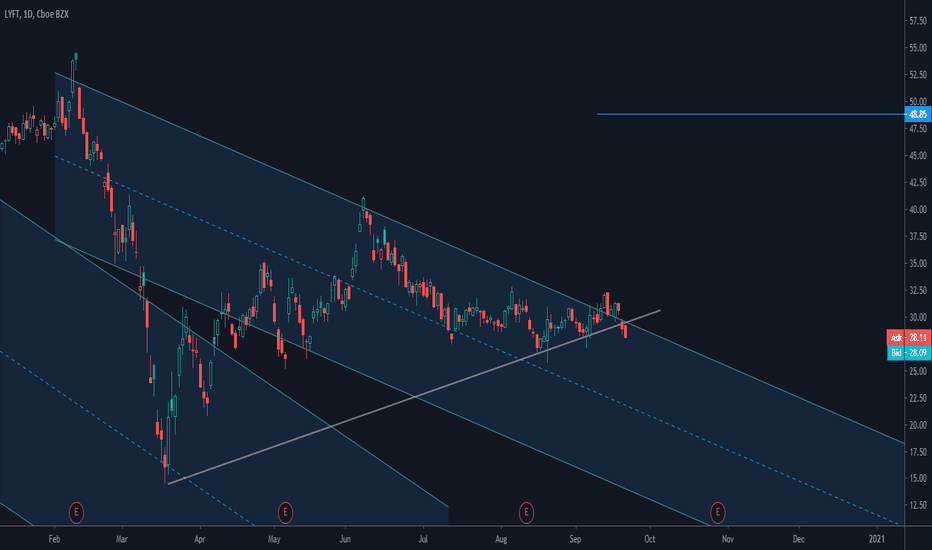Select the blue horizontal line at 48.85

point(750,114)
